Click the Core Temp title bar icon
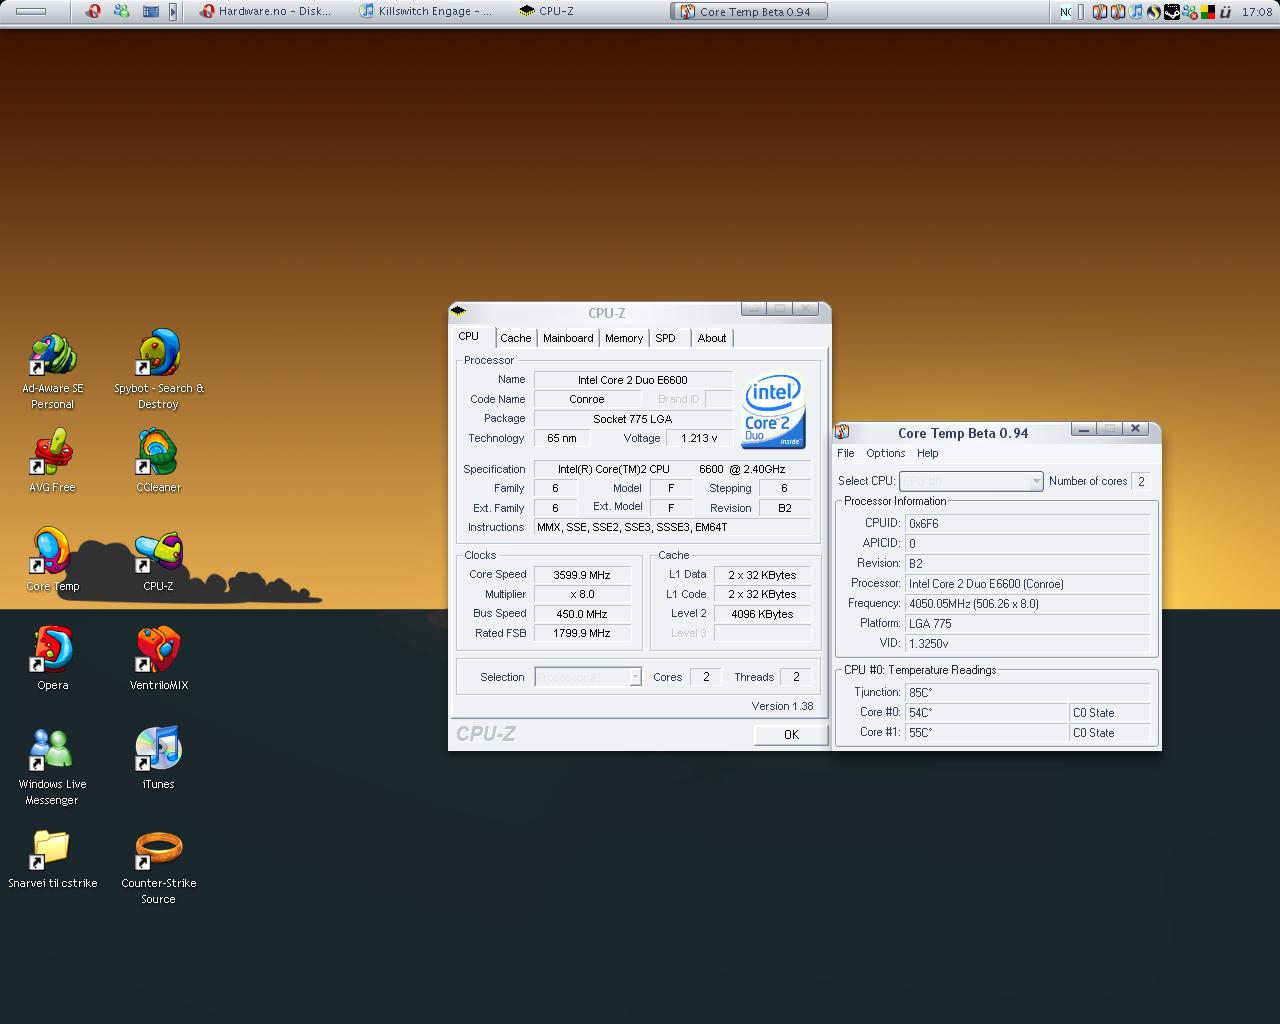Viewport: 1280px width, 1024px height. coord(842,432)
